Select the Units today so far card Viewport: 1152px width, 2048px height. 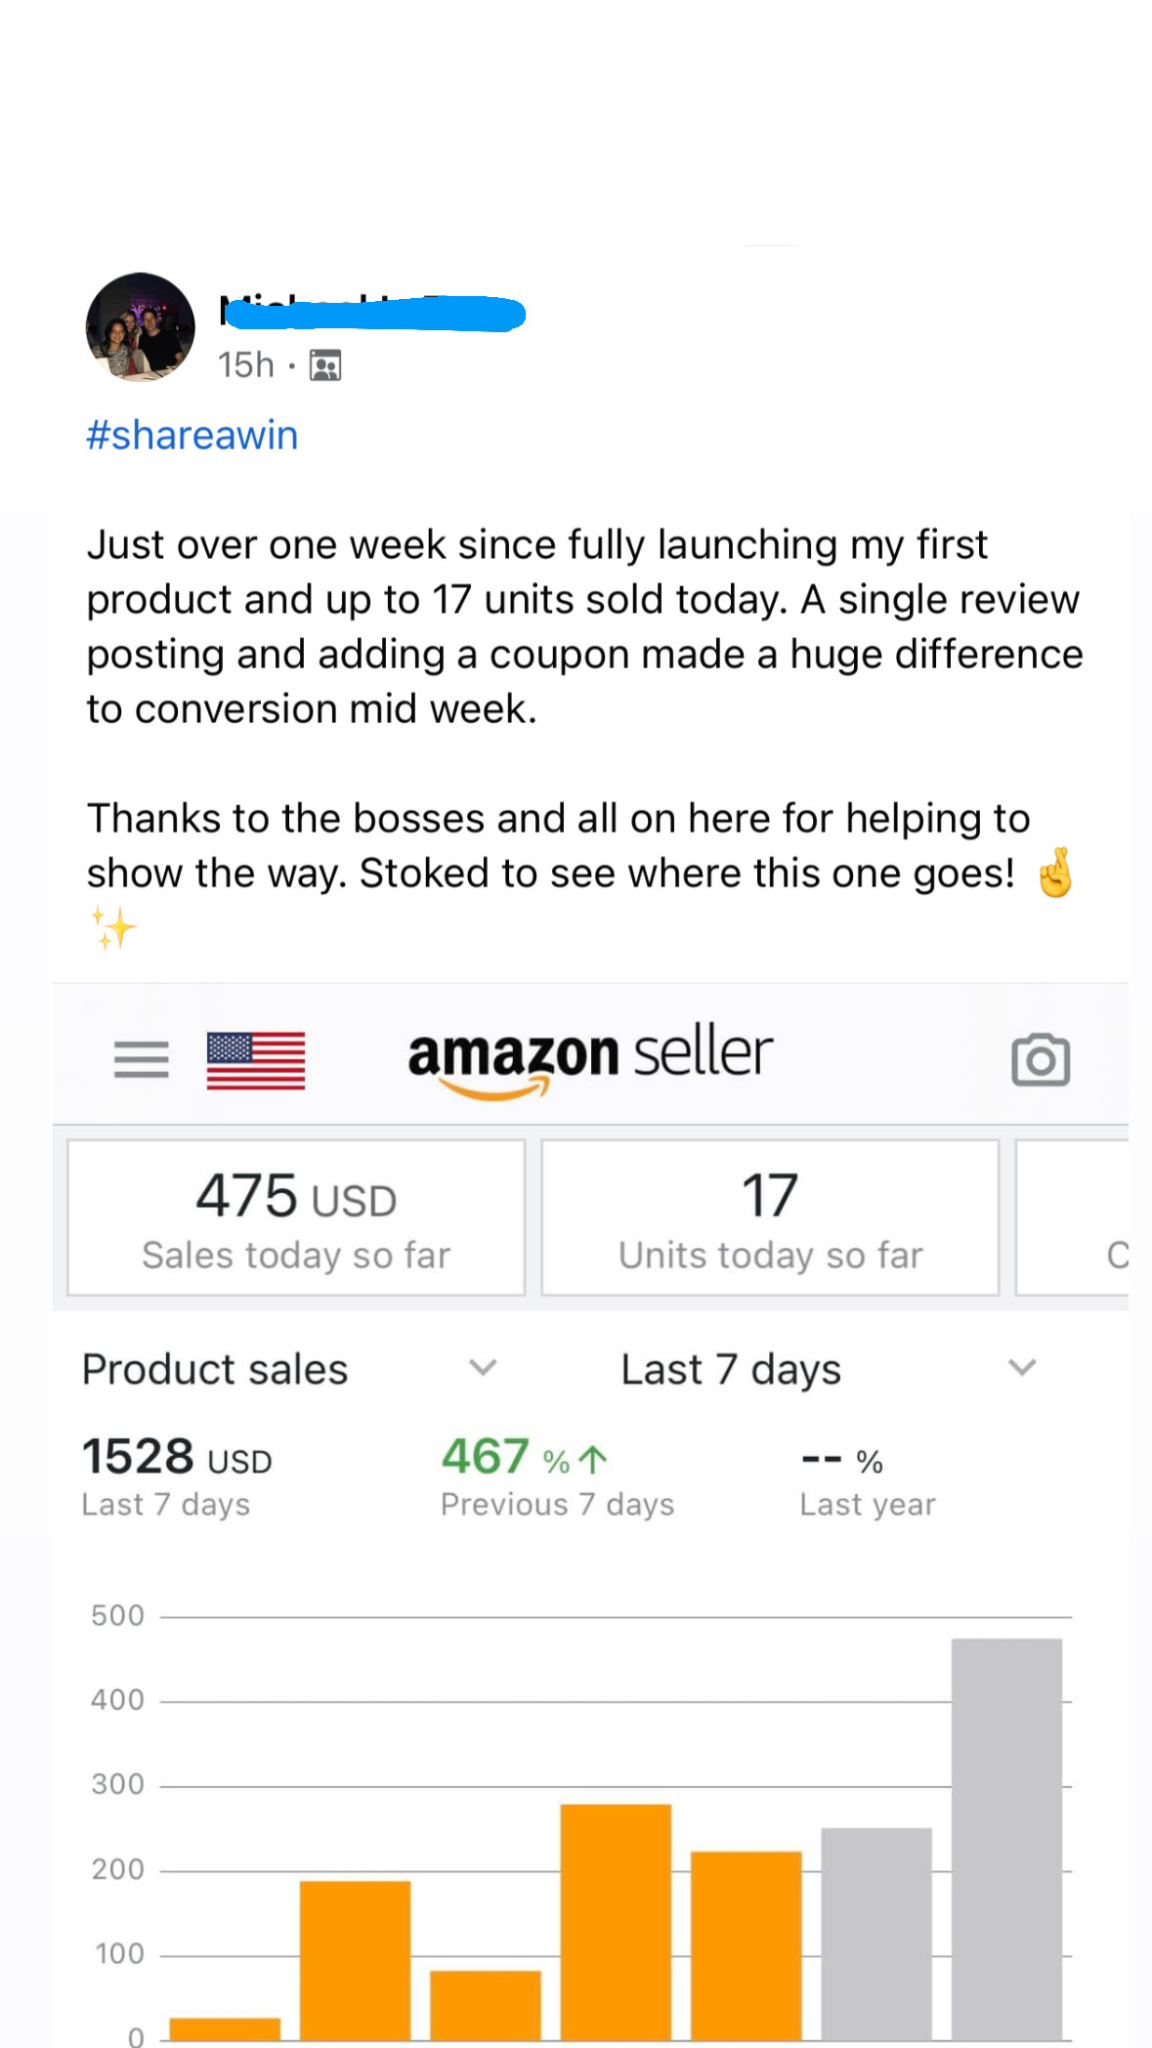tap(770, 1216)
